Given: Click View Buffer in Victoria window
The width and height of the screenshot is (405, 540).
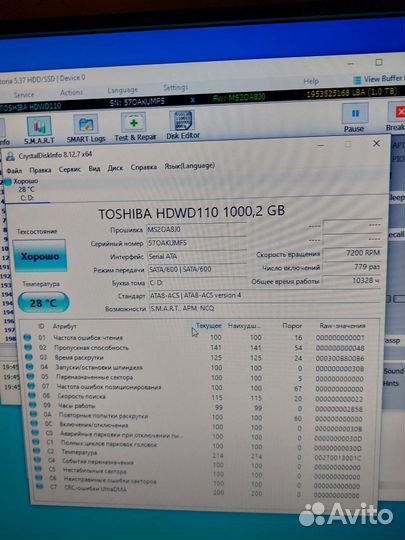Looking at the screenshot, I should tap(379, 79).
